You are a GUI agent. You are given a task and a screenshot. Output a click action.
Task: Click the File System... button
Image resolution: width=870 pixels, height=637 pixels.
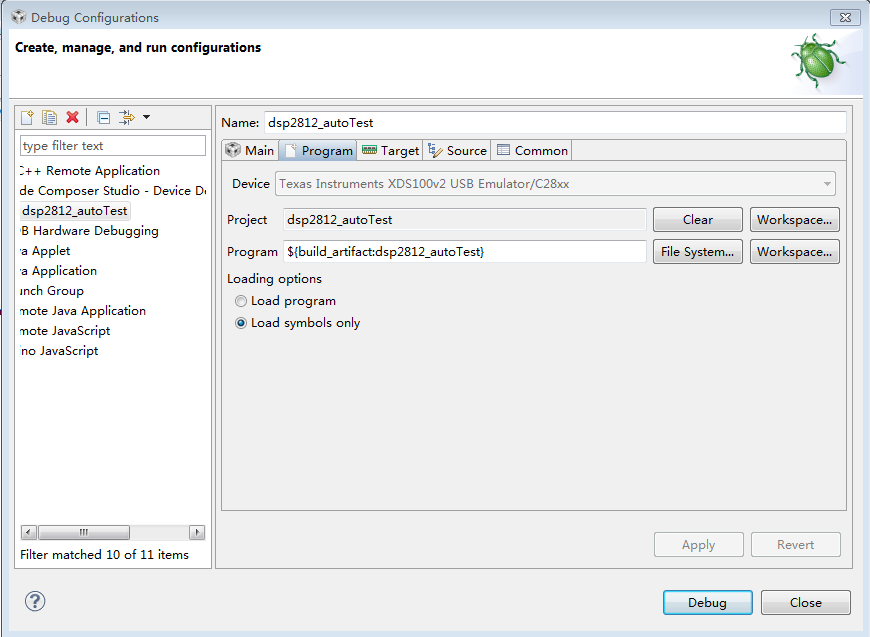pyautogui.click(x=698, y=252)
